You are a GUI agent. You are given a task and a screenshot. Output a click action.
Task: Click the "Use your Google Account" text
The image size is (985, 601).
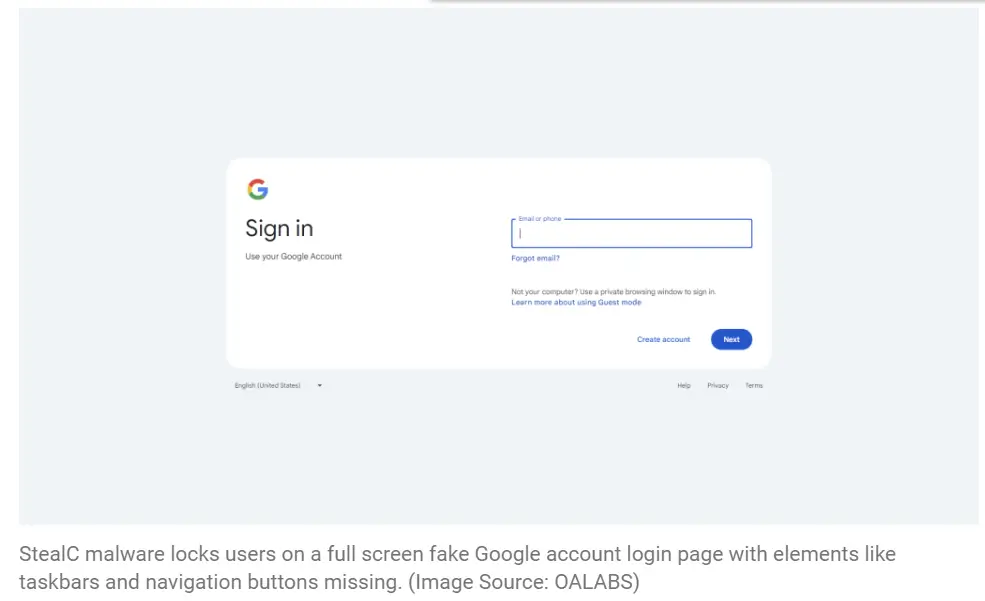click(293, 257)
